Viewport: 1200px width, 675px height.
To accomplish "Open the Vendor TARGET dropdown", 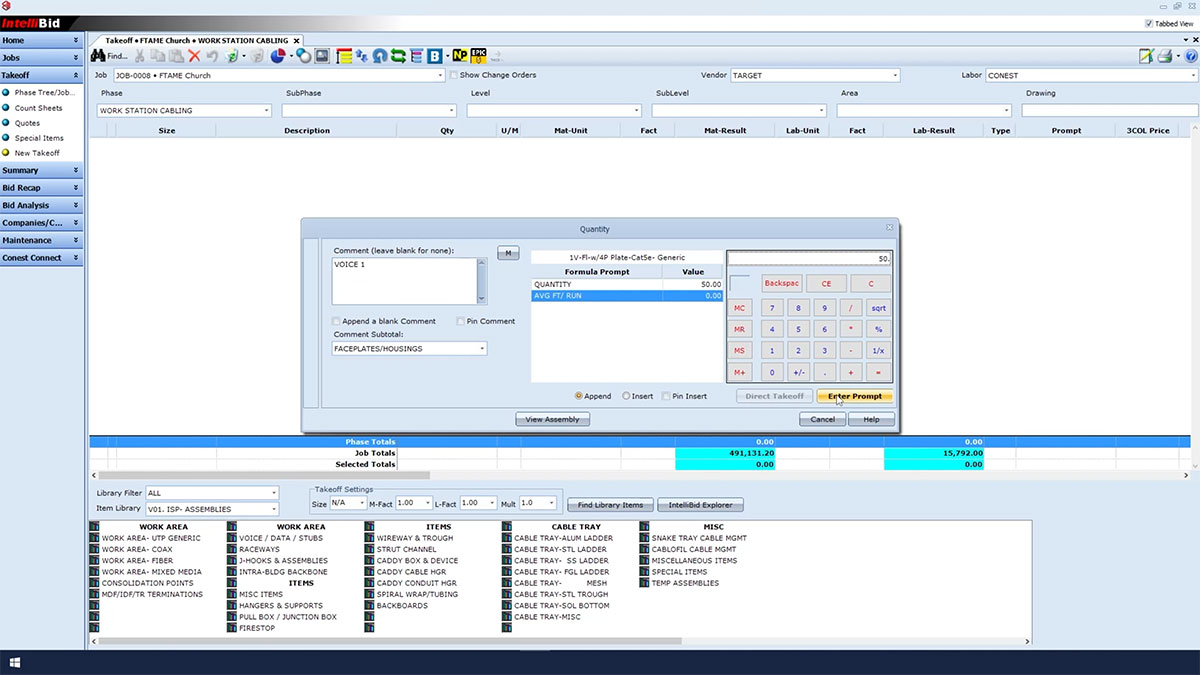I will [895, 75].
